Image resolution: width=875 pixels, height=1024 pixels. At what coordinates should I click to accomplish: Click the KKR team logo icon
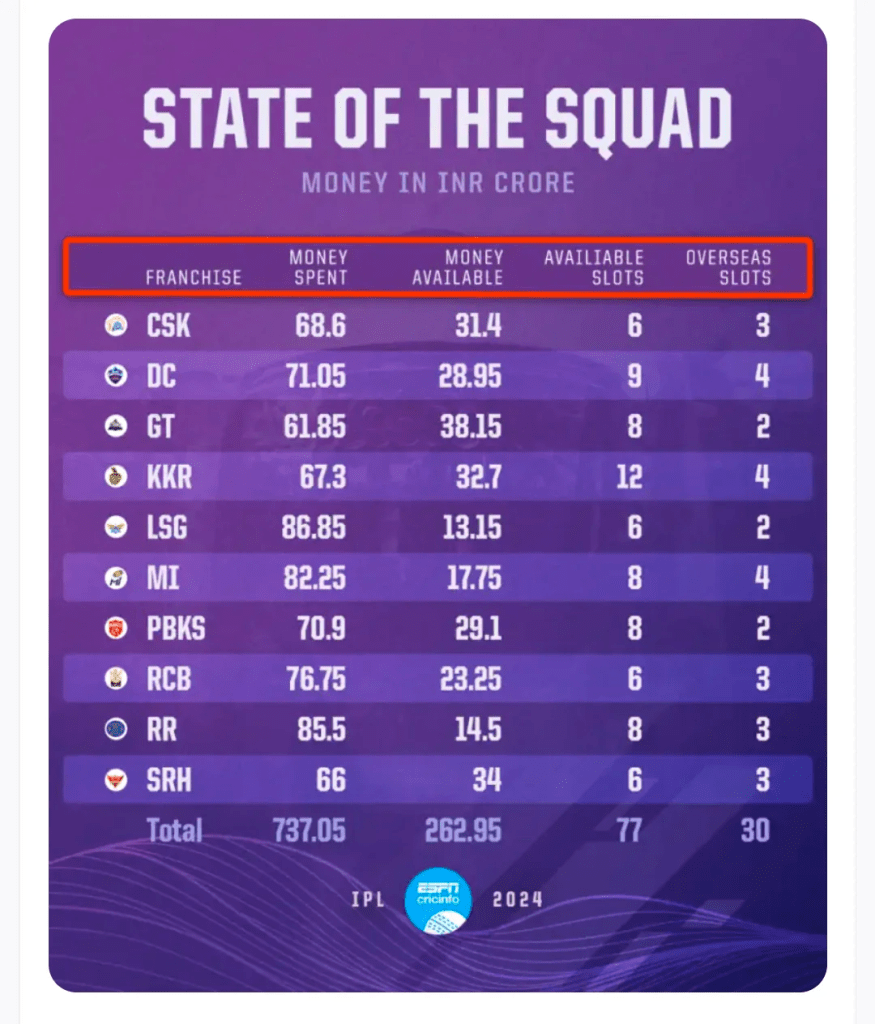point(116,477)
